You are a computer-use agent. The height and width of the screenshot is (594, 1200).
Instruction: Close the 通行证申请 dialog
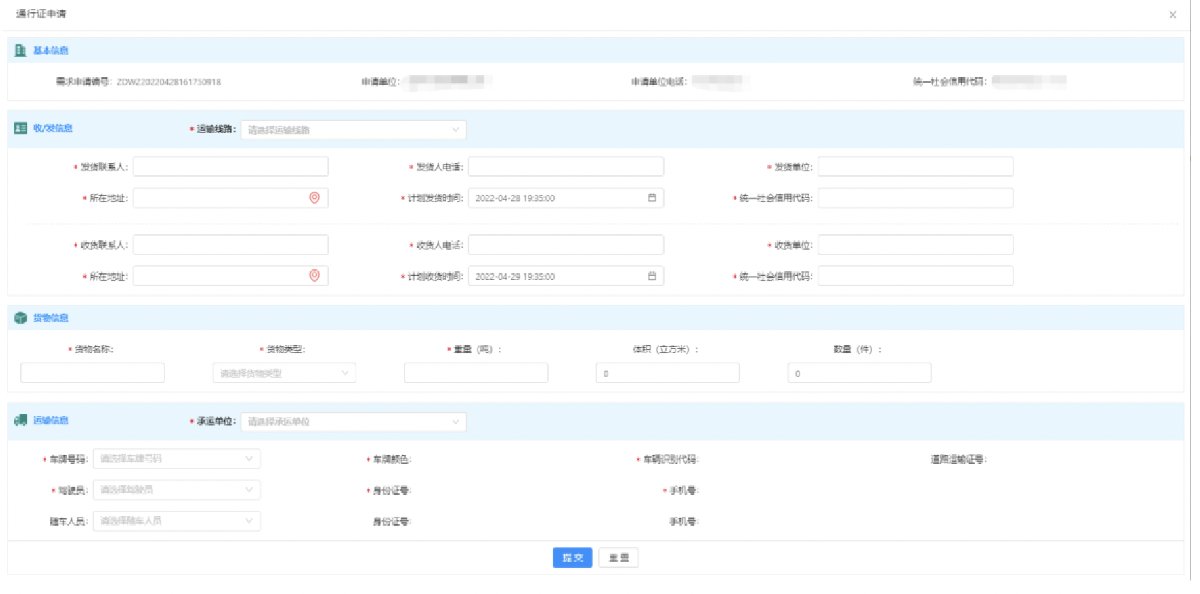[1172, 14]
